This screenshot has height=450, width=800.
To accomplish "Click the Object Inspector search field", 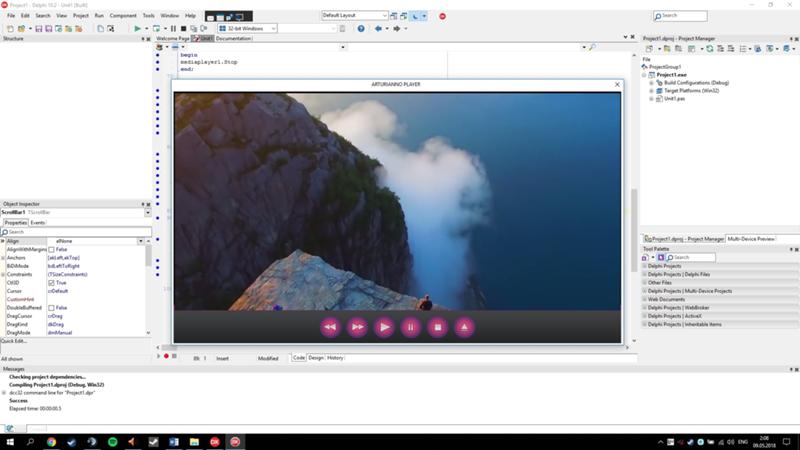I will point(76,232).
